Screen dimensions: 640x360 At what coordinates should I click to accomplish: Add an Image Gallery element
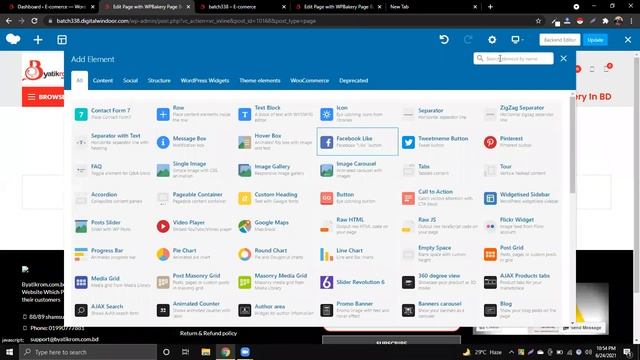276,170
